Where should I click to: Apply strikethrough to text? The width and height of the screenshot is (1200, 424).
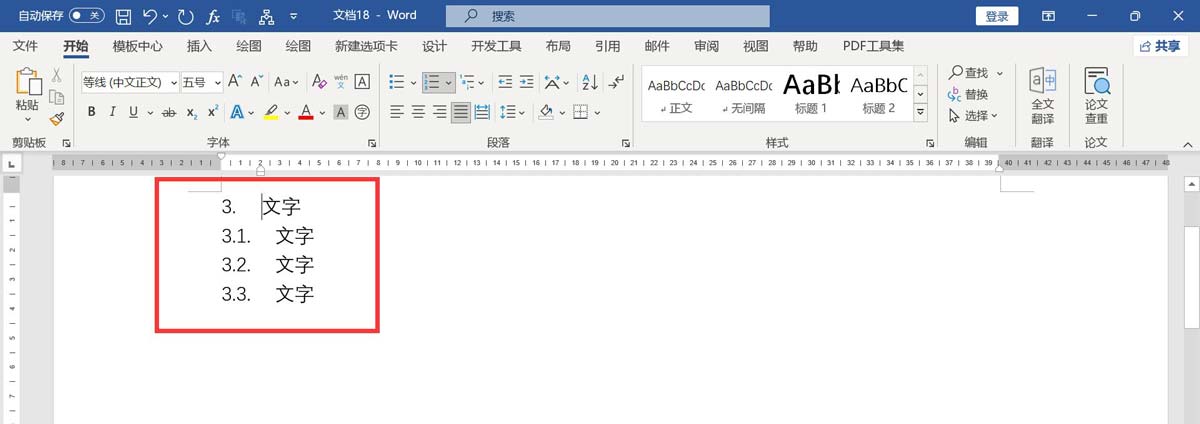tap(168, 112)
